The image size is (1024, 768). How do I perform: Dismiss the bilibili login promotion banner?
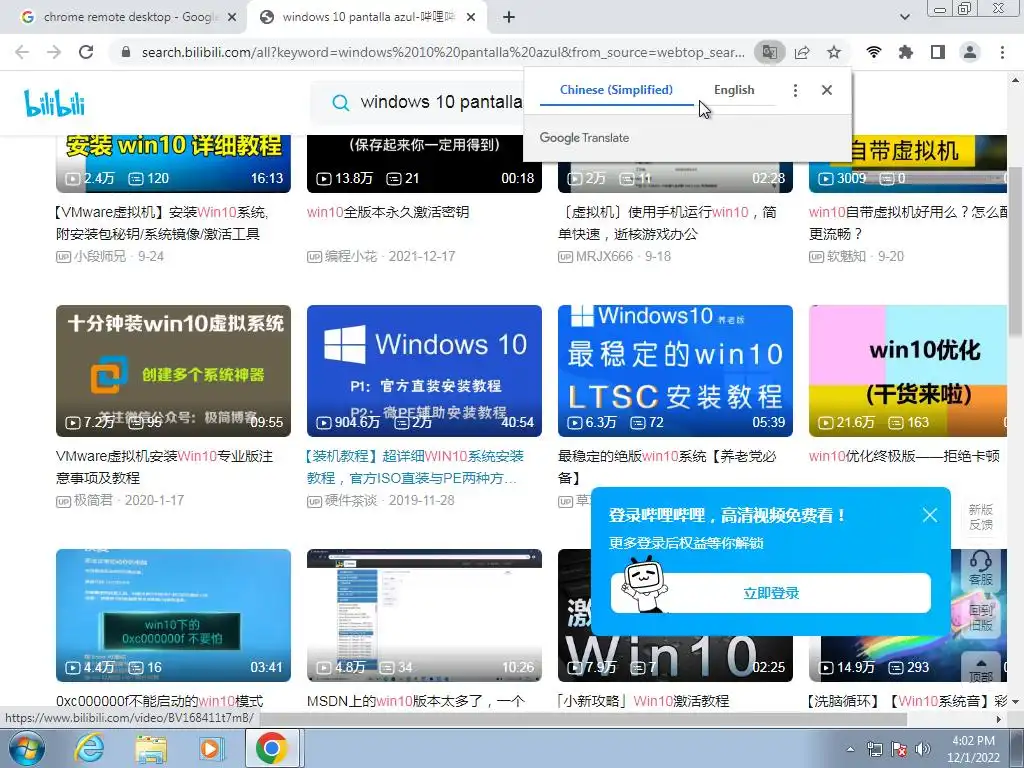tap(930, 515)
